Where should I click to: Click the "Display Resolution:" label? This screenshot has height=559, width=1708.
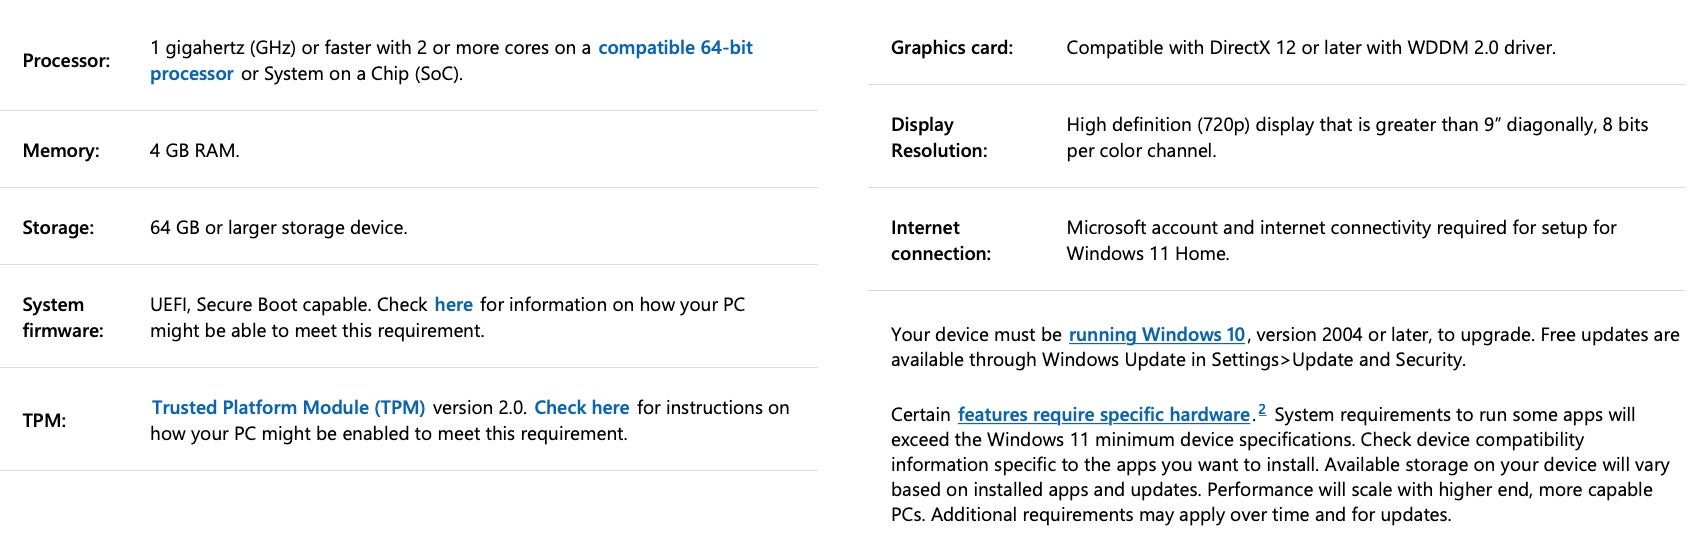click(938, 138)
